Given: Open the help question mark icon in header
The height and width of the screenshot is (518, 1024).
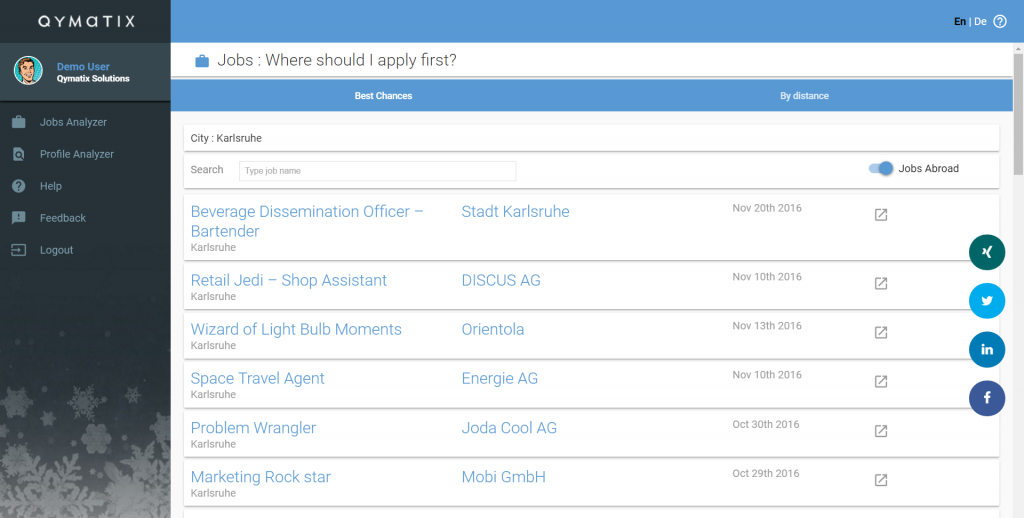Looking at the screenshot, I should coord(1000,22).
